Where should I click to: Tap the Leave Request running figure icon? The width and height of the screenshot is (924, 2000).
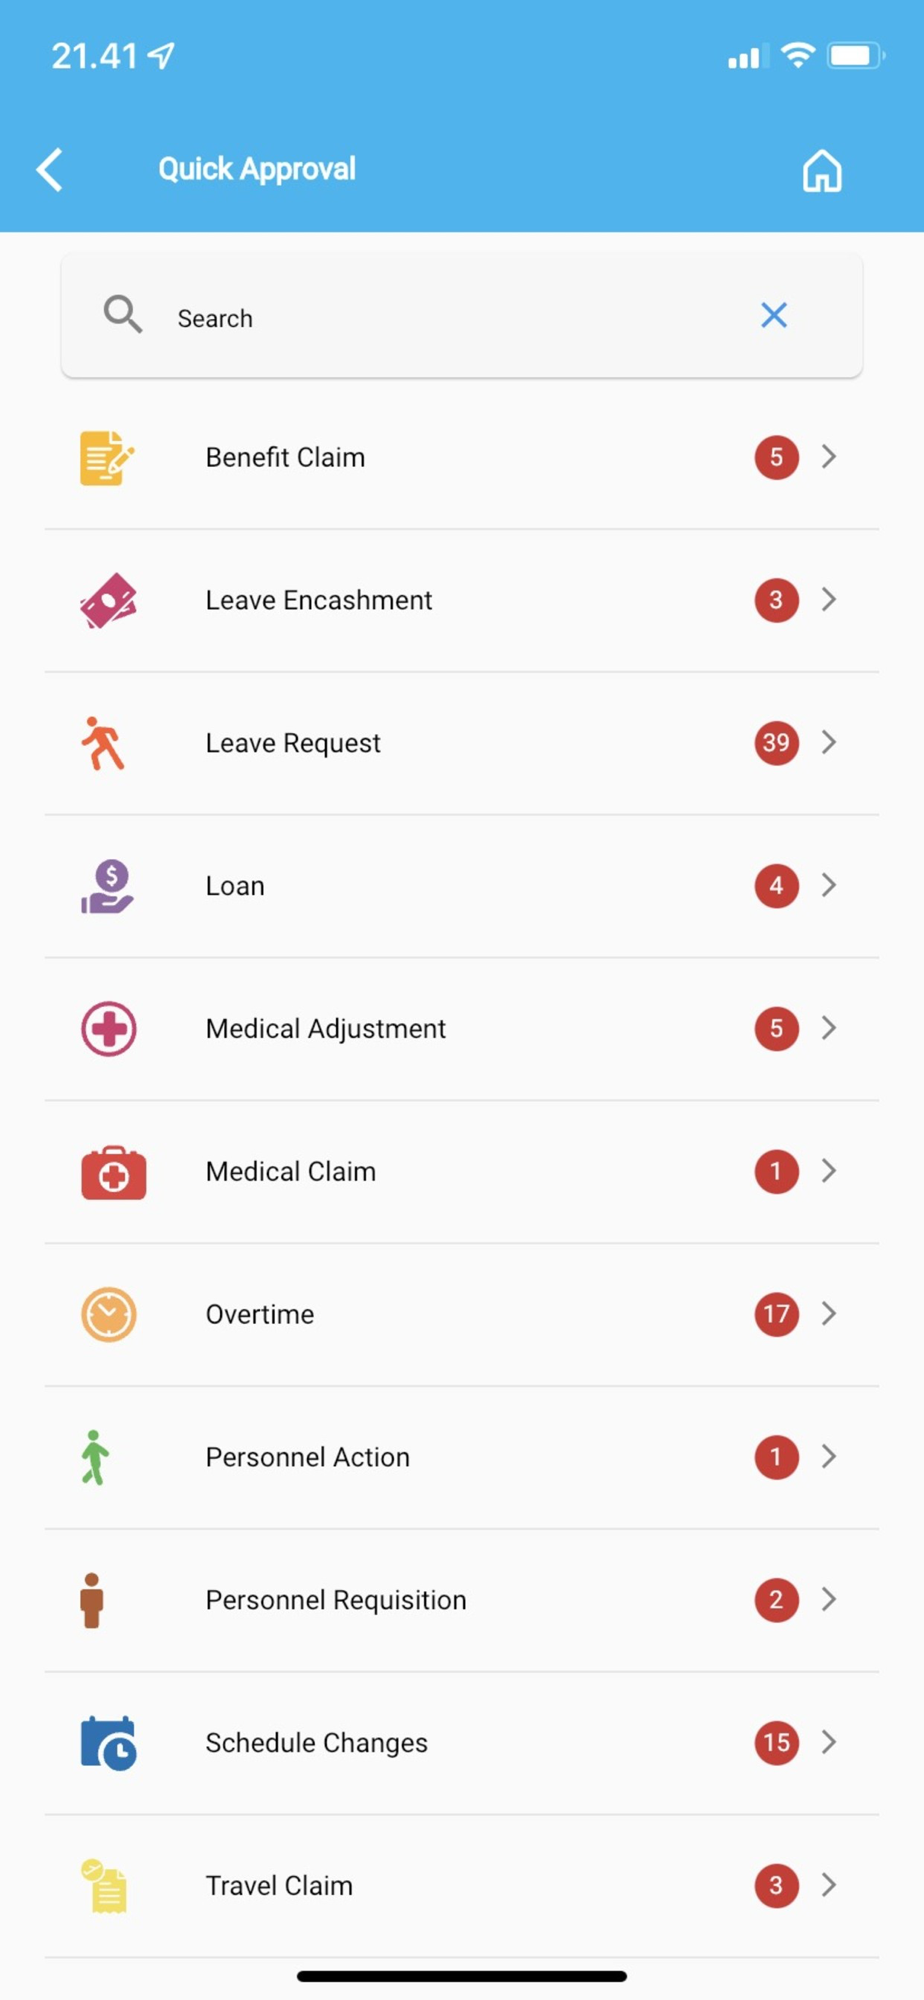click(x=103, y=744)
